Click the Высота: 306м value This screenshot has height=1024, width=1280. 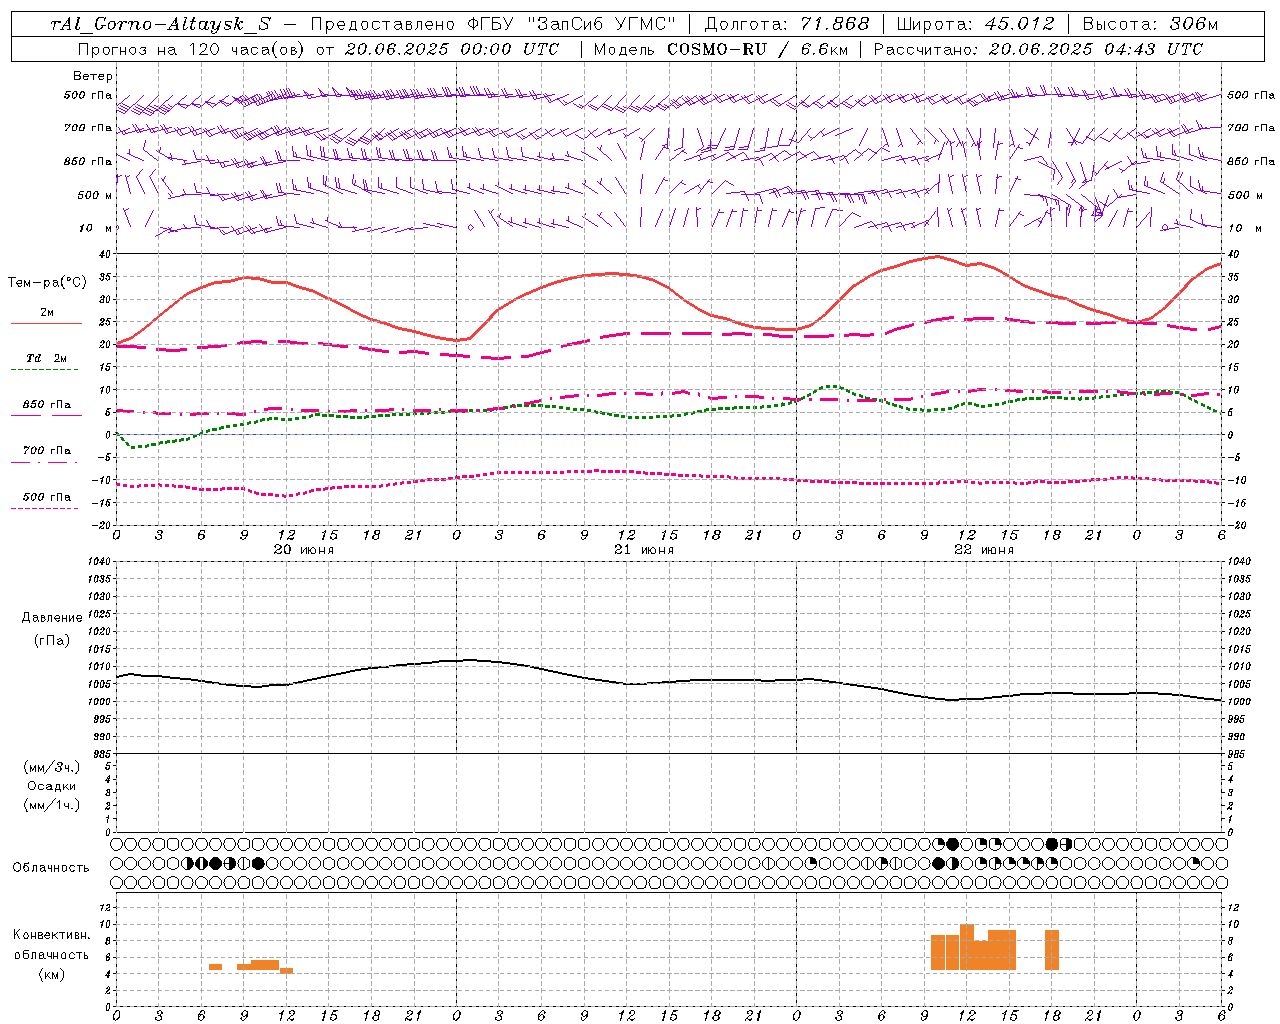(x=1151, y=24)
